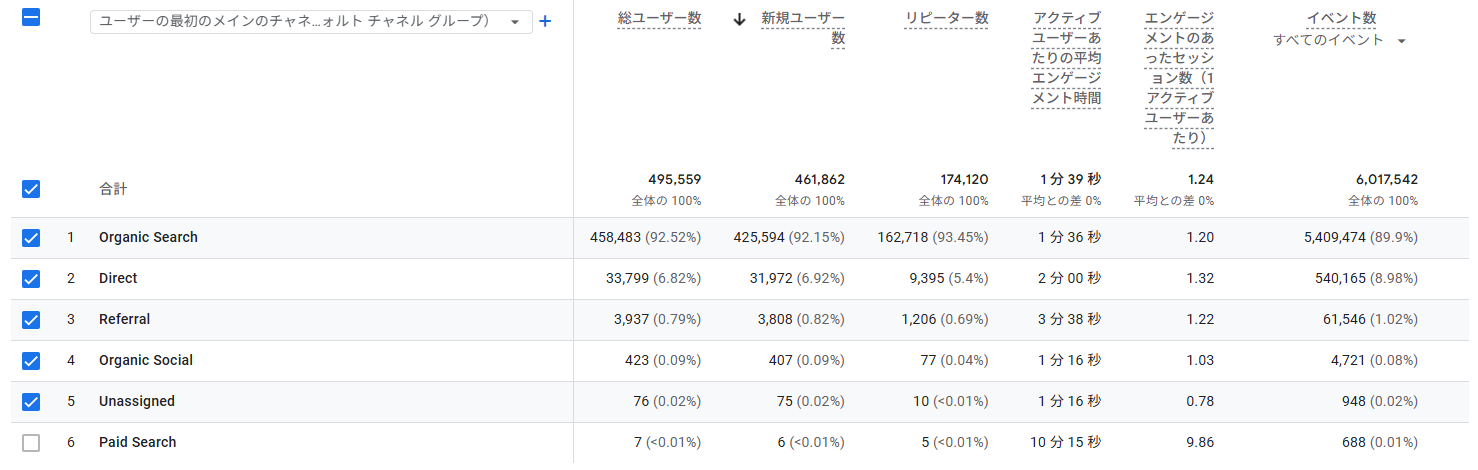Click engaged sessions per active user header
1478x470 pixels.
pyautogui.click(x=1179, y=78)
